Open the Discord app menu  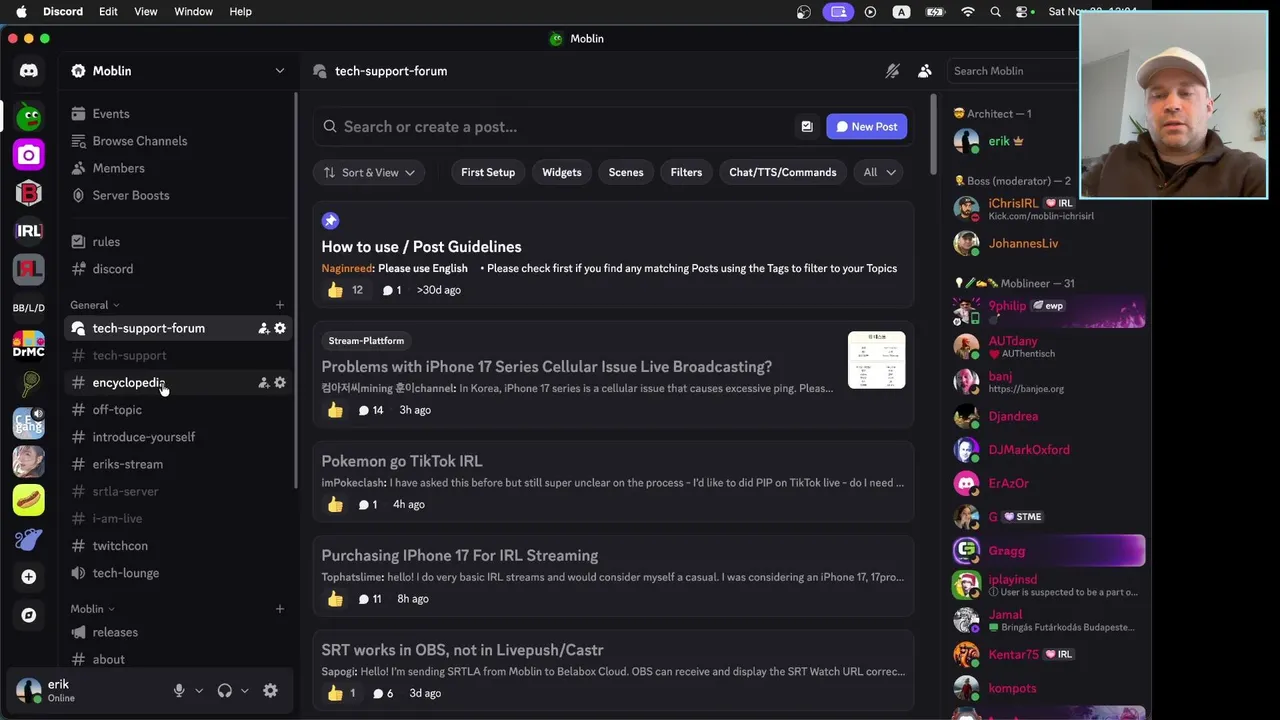[63, 12]
